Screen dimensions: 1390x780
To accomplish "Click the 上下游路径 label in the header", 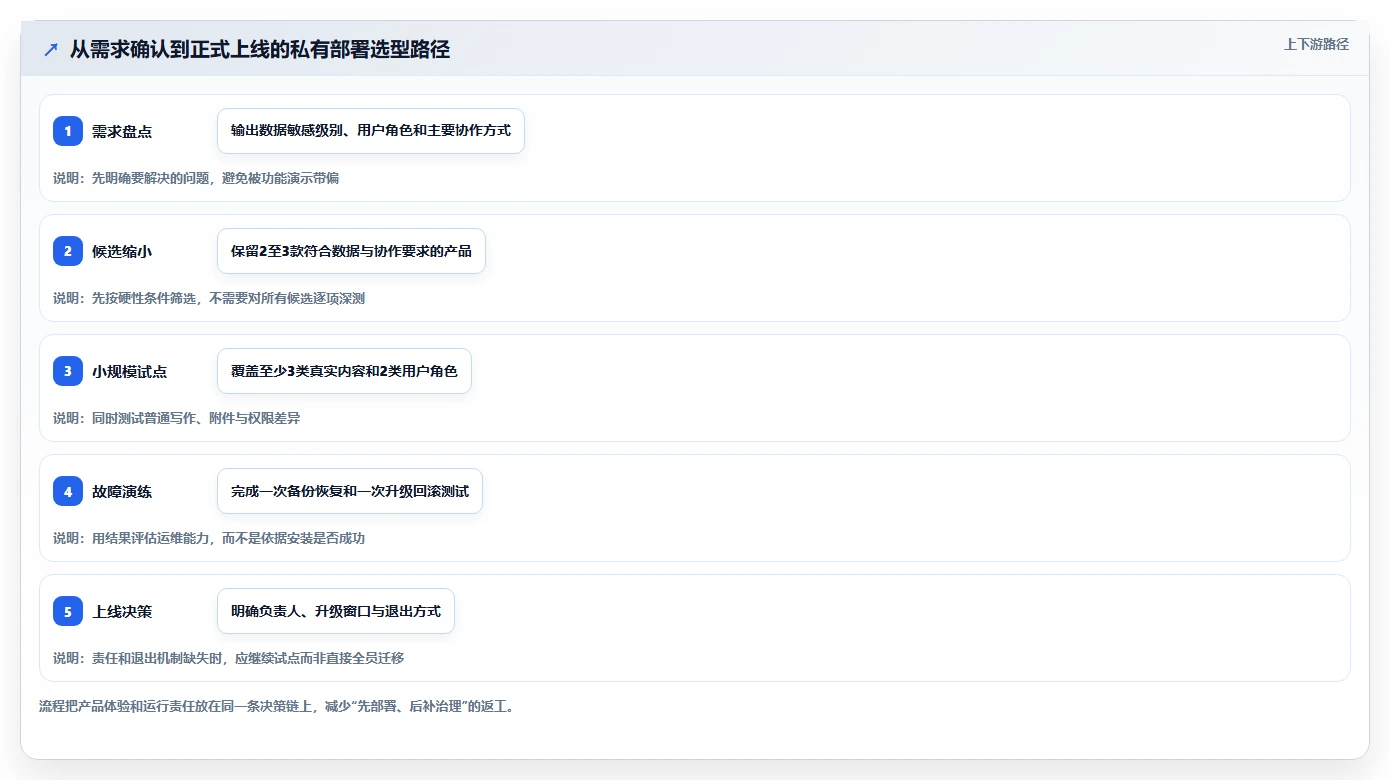I will 1316,44.
